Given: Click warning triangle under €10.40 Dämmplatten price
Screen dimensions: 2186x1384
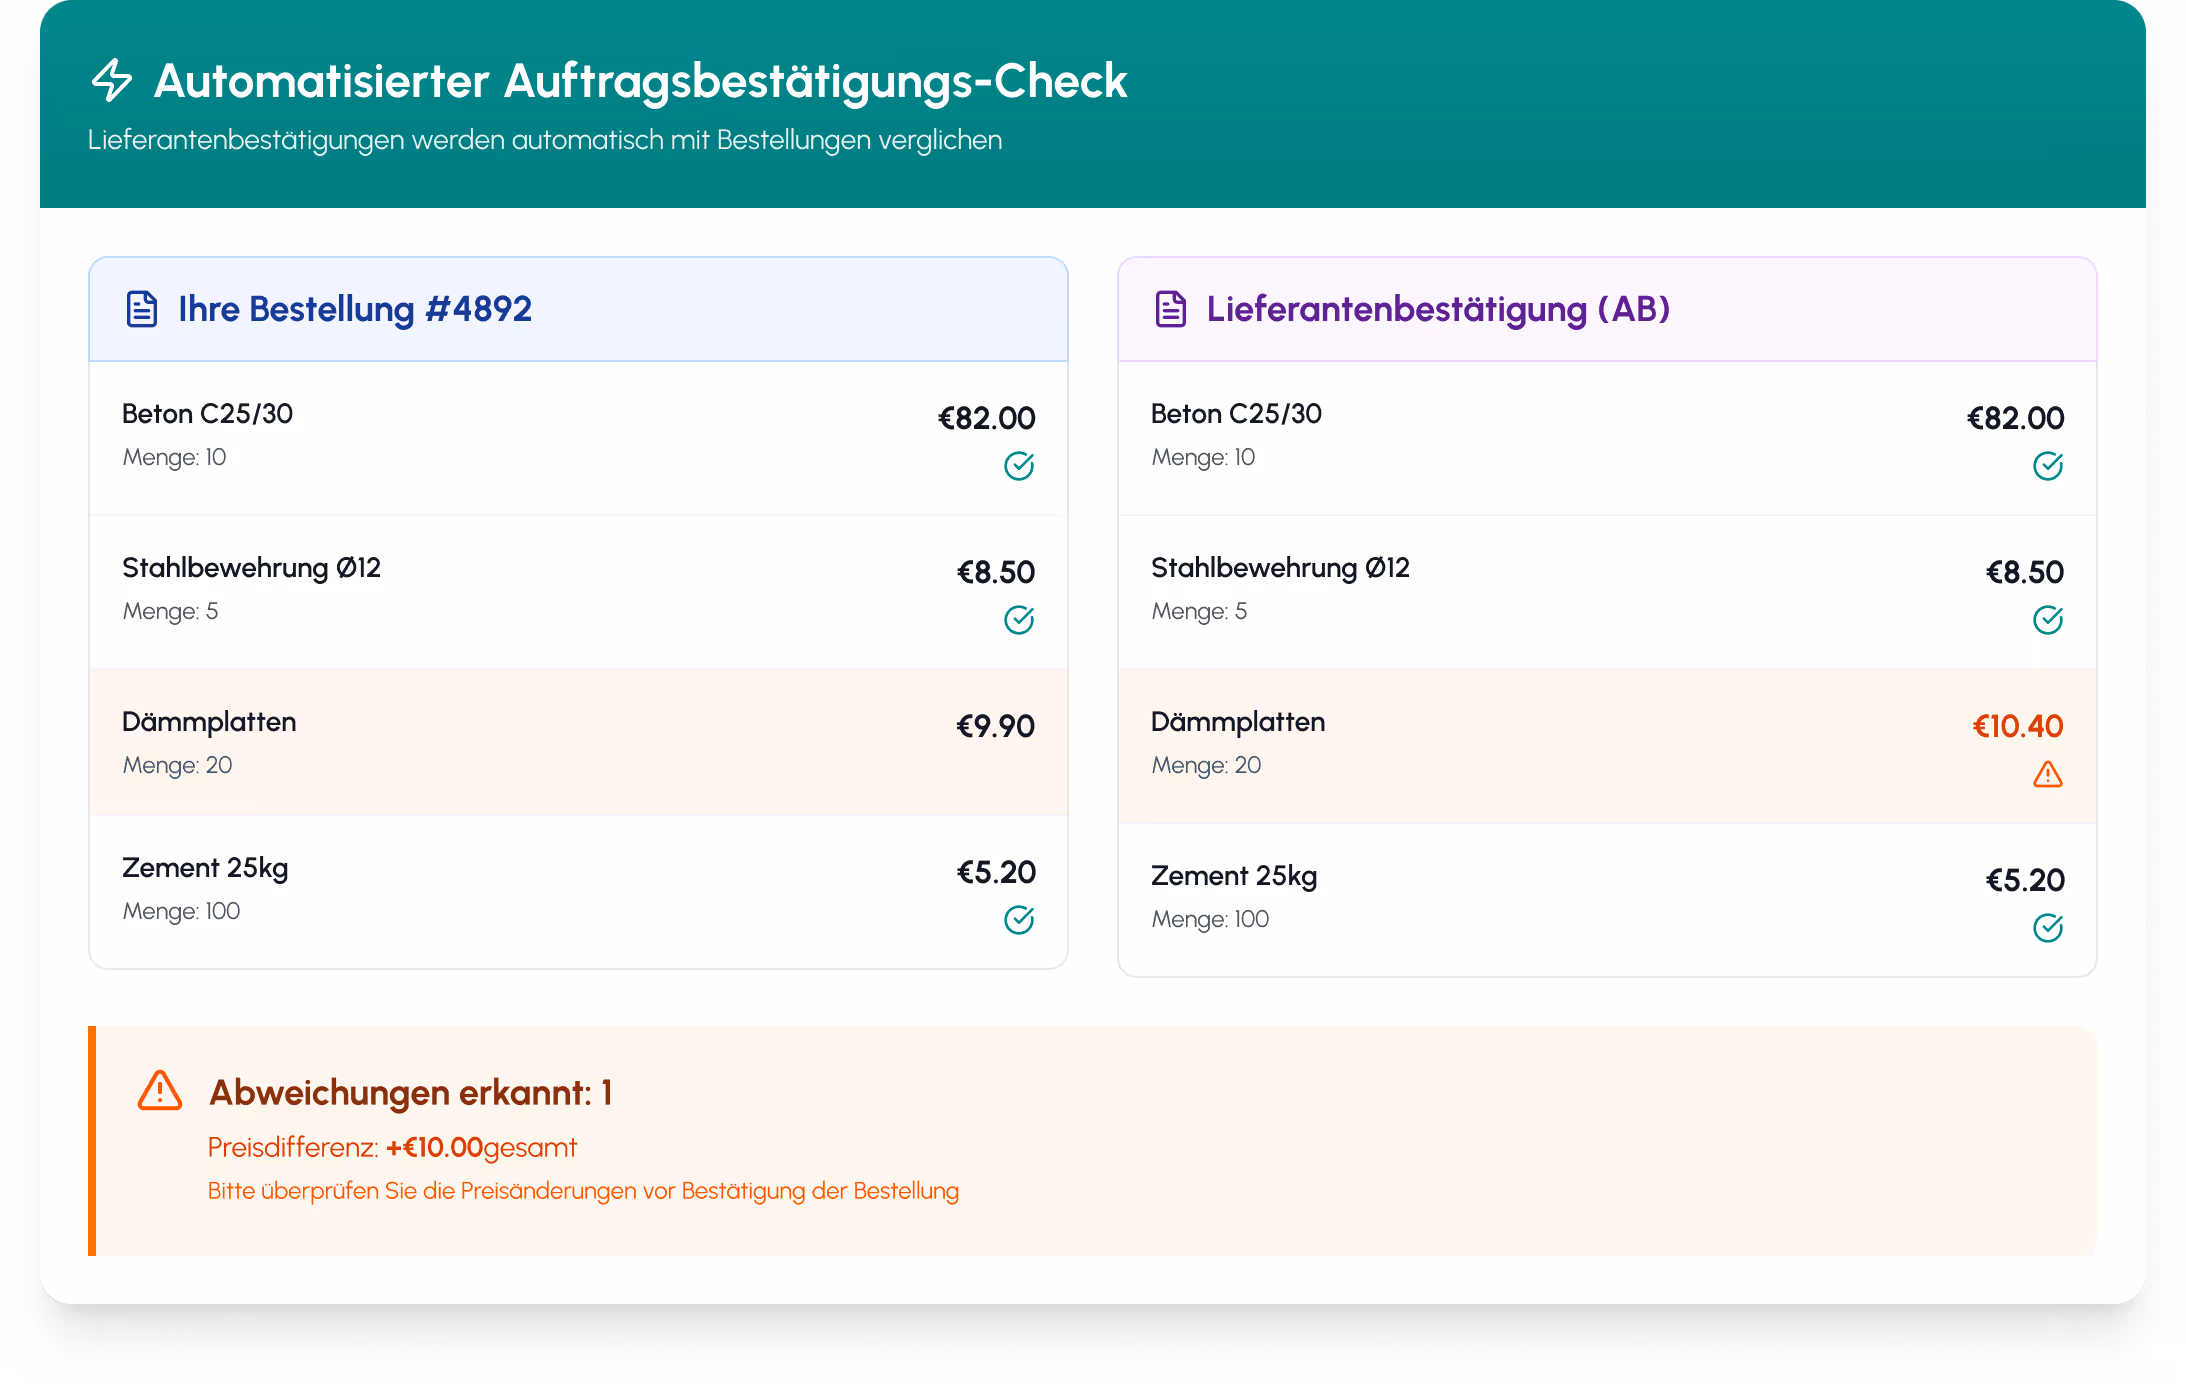Looking at the screenshot, I should 2047,774.
